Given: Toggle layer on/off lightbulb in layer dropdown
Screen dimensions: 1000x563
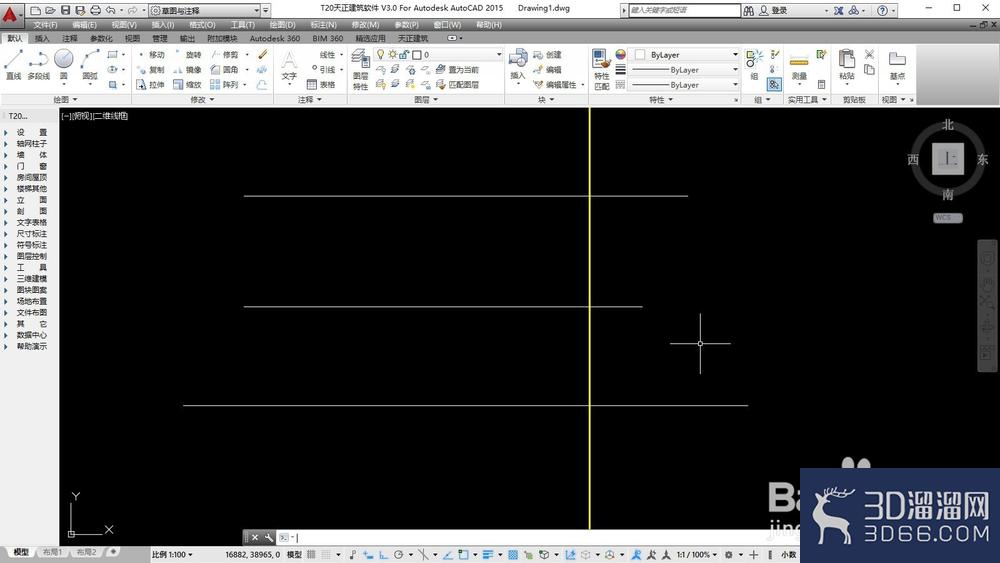Looking at the screenshot, I should click(x=381, y=55).
